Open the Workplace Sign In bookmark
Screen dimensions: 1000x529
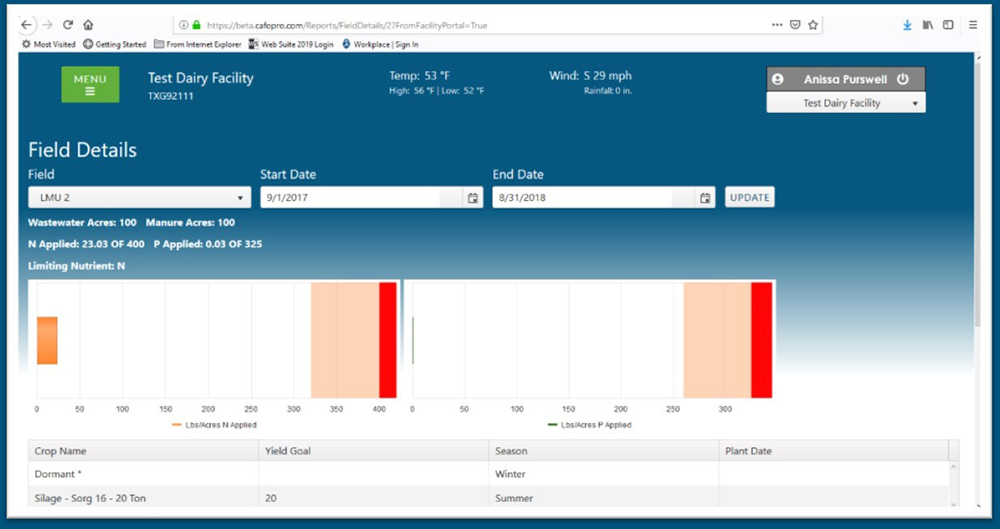381,44
